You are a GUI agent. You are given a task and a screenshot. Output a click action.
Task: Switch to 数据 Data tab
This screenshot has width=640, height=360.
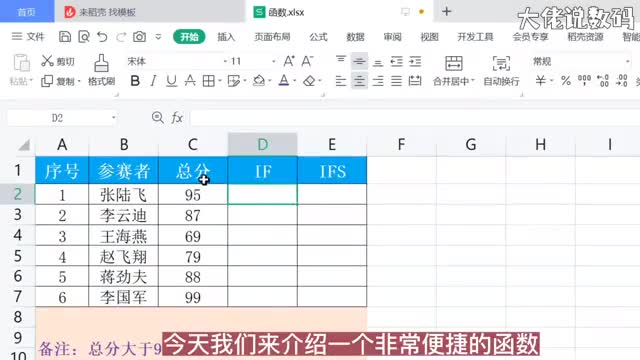[355, 37]
